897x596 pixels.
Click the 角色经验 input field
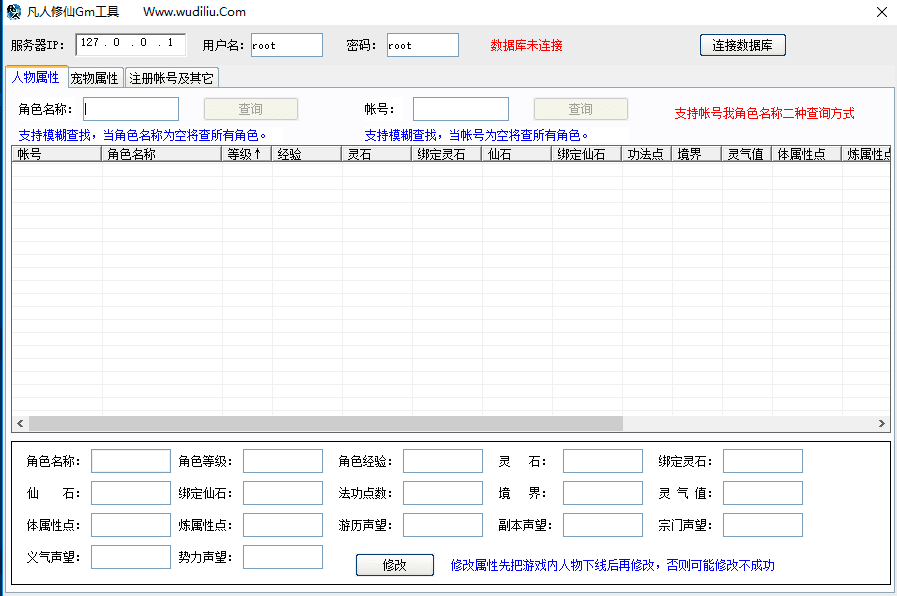point(443,461)
